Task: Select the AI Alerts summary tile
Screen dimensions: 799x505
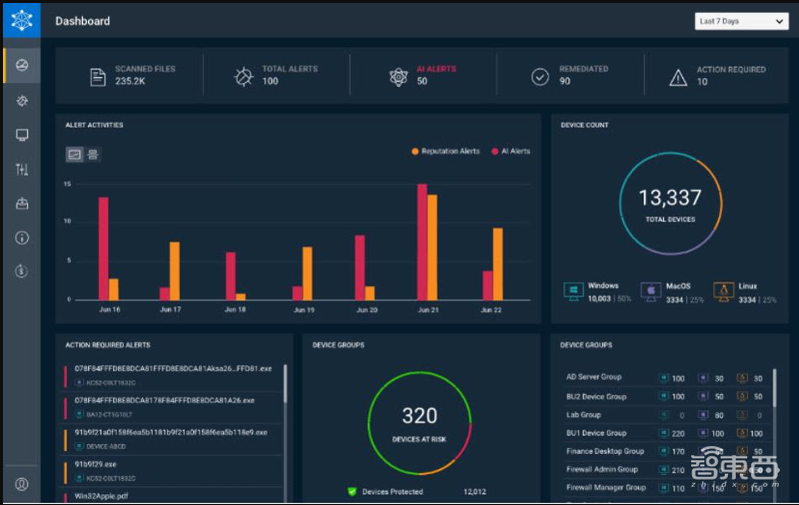Action: pos(423,76)
